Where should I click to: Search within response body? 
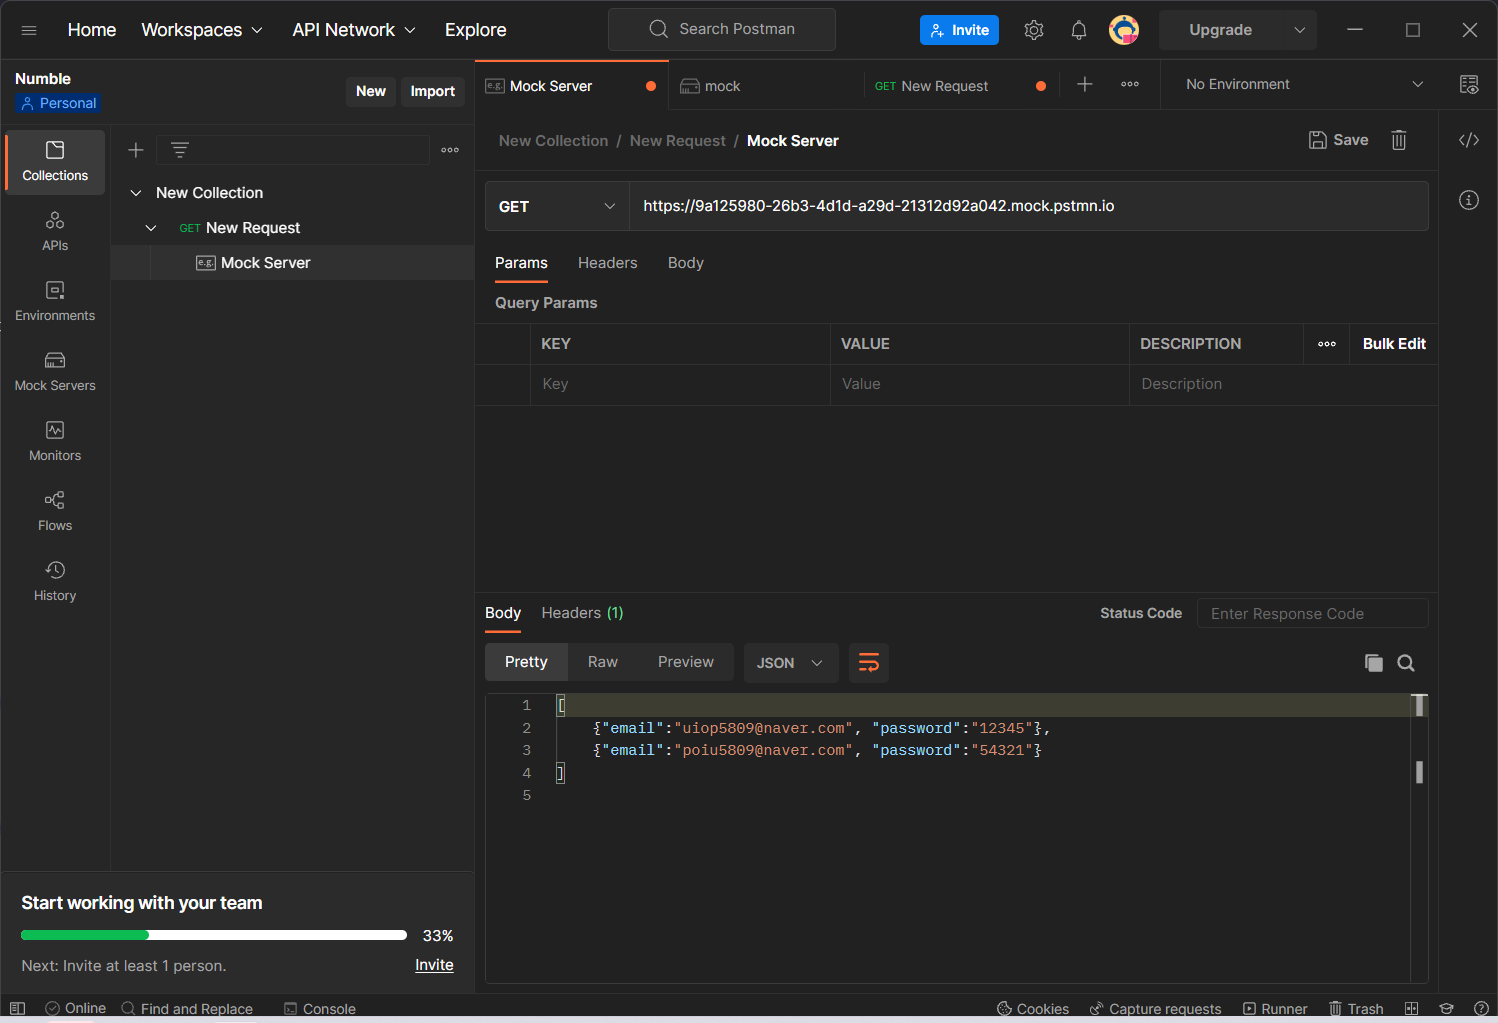(1406, 663)
